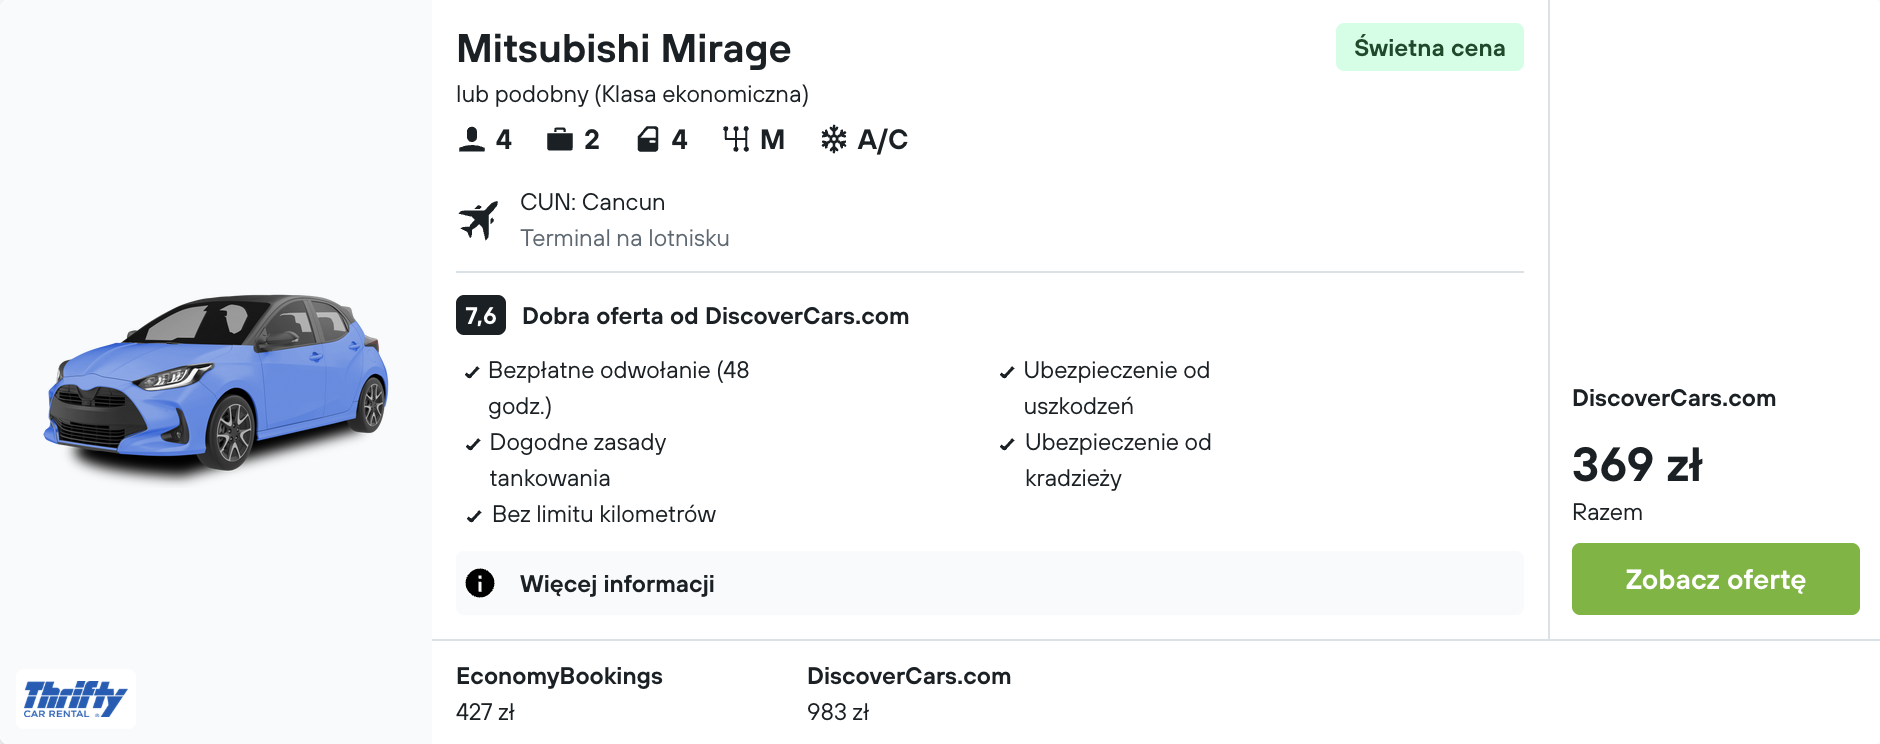Click checkmark beside Bezpłatne odwołanie
Screen dimensions: 1880x744
(x=472, y=373)
